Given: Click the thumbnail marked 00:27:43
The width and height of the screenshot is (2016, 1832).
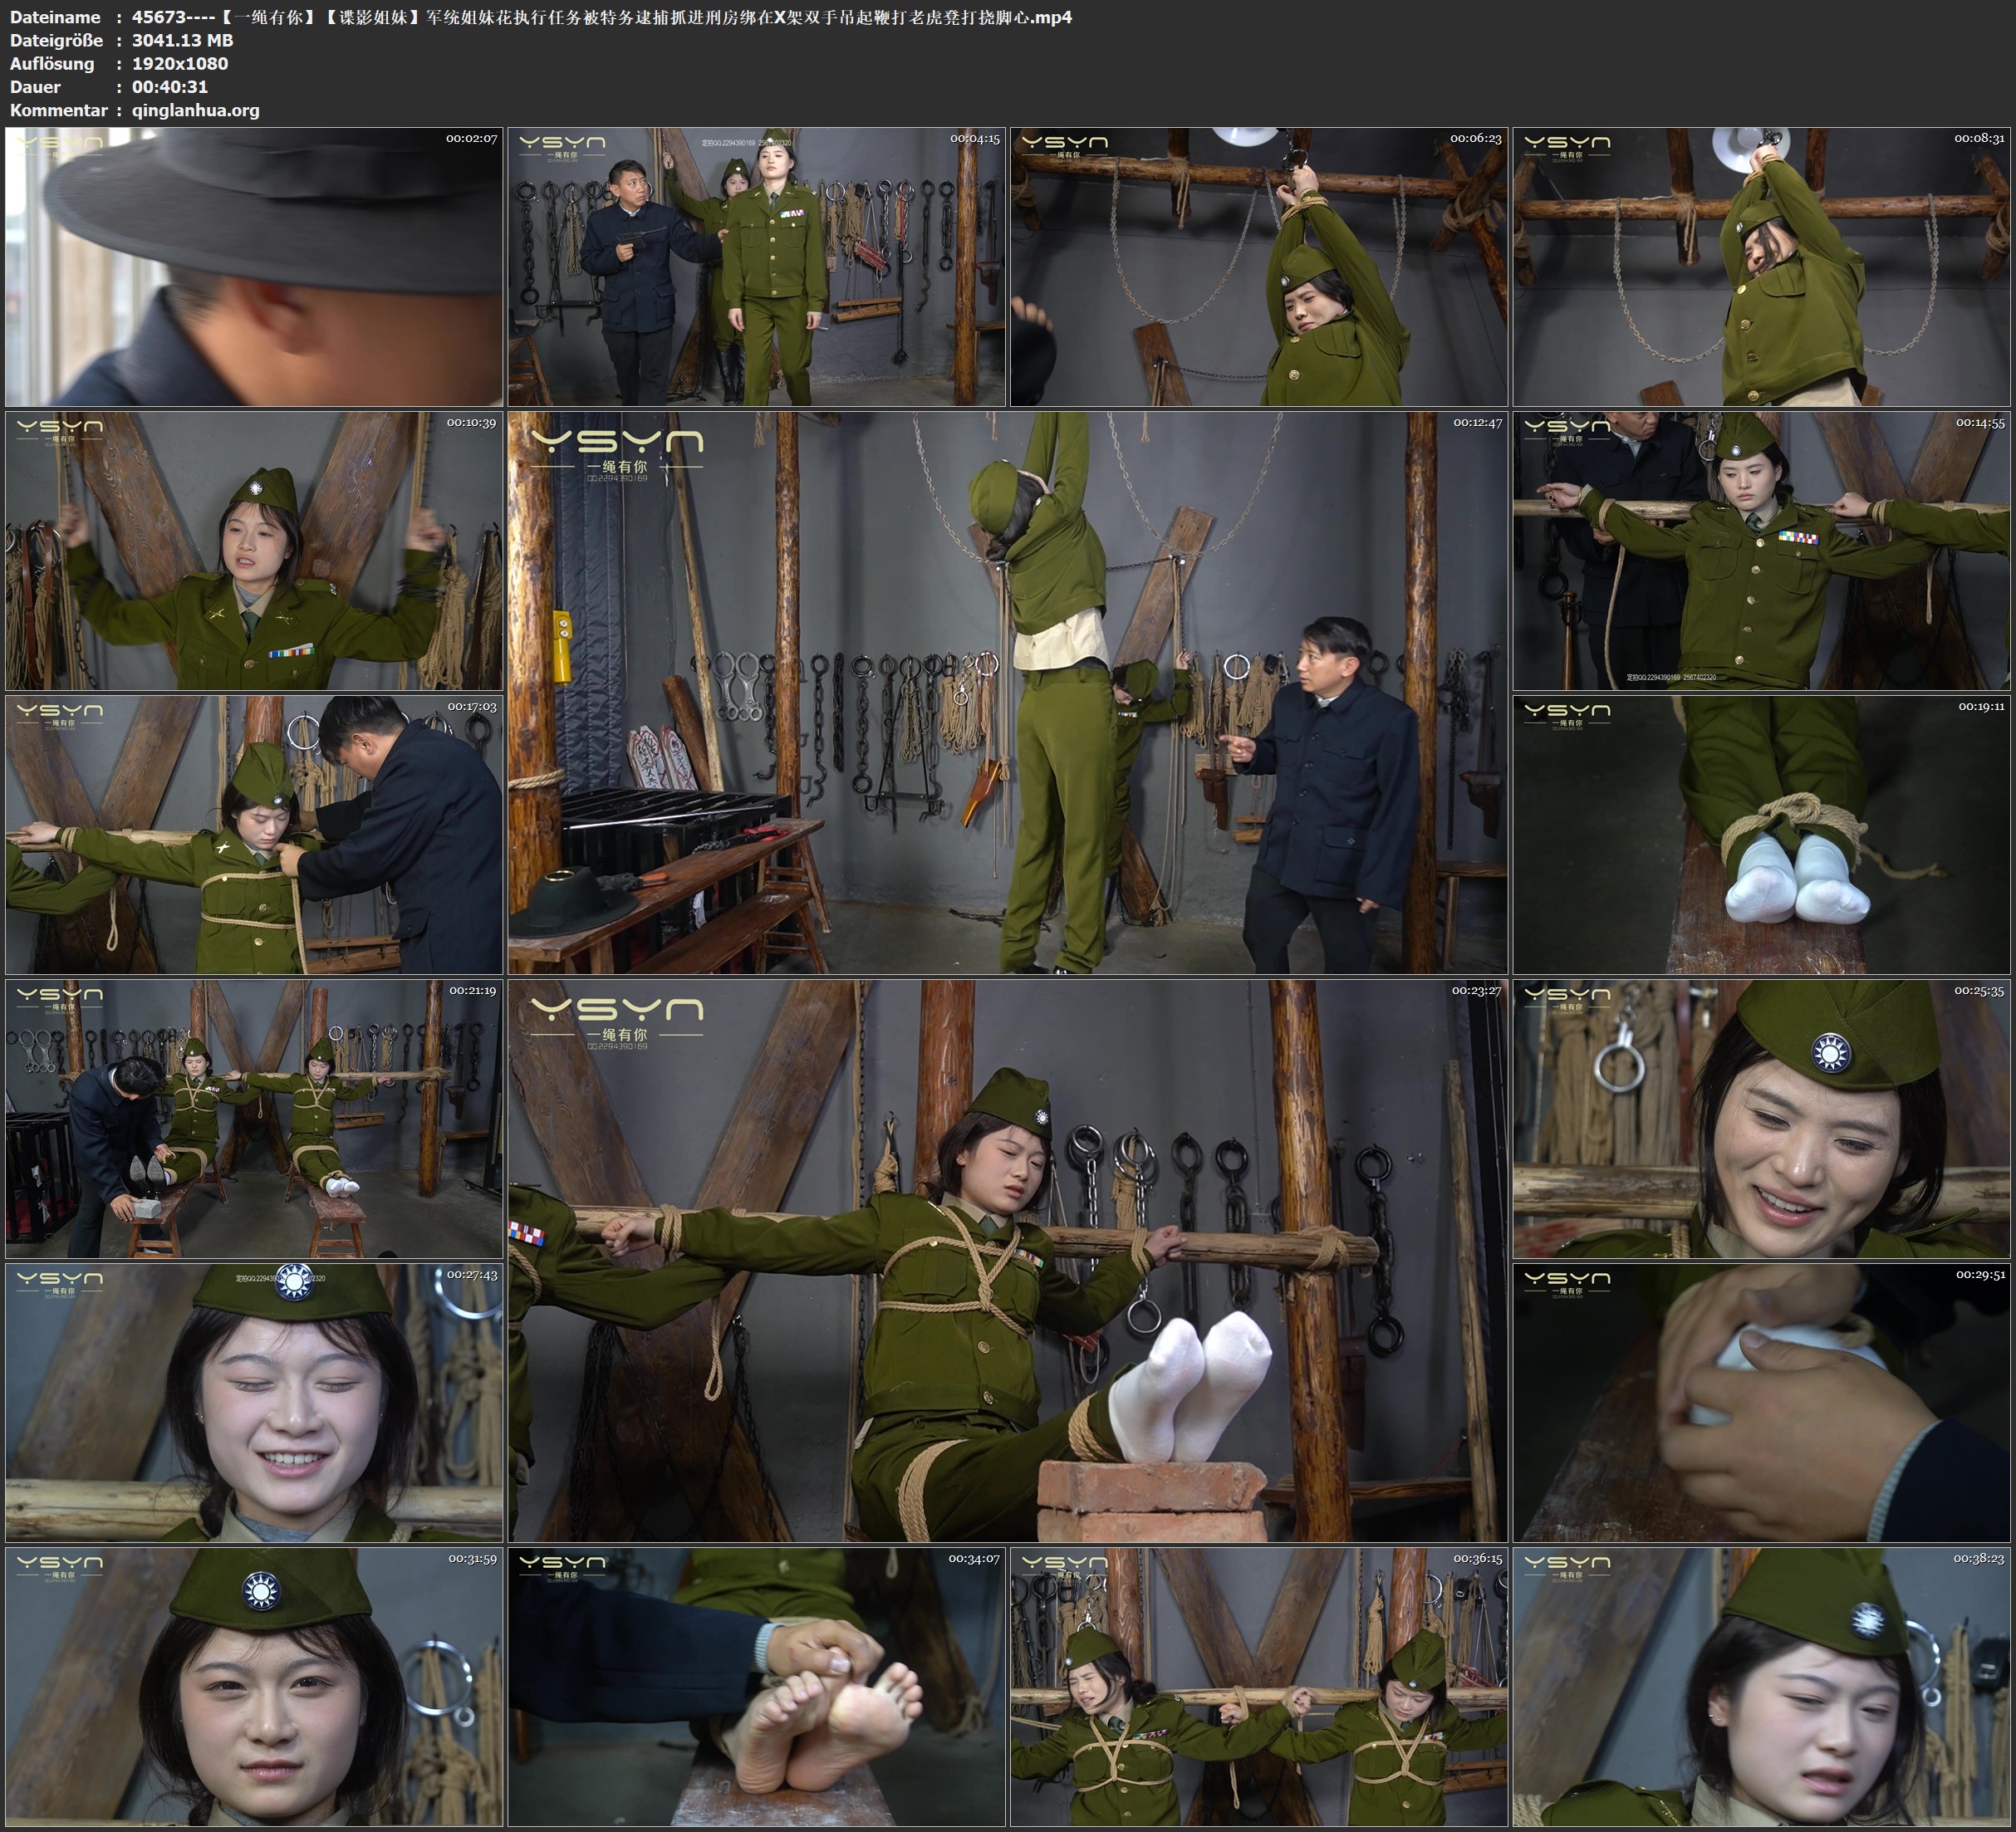Looking at the screenshot, I should pos(254,1402).
